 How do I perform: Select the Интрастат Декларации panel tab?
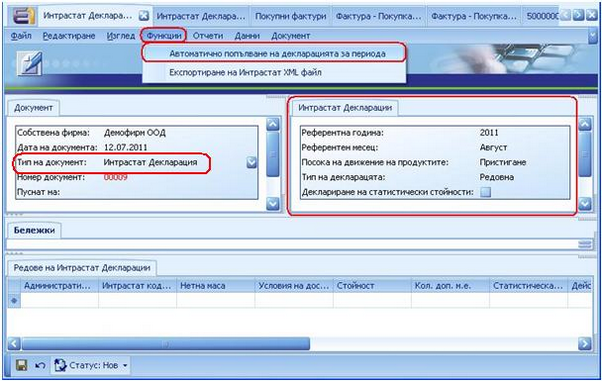point(345,108)
